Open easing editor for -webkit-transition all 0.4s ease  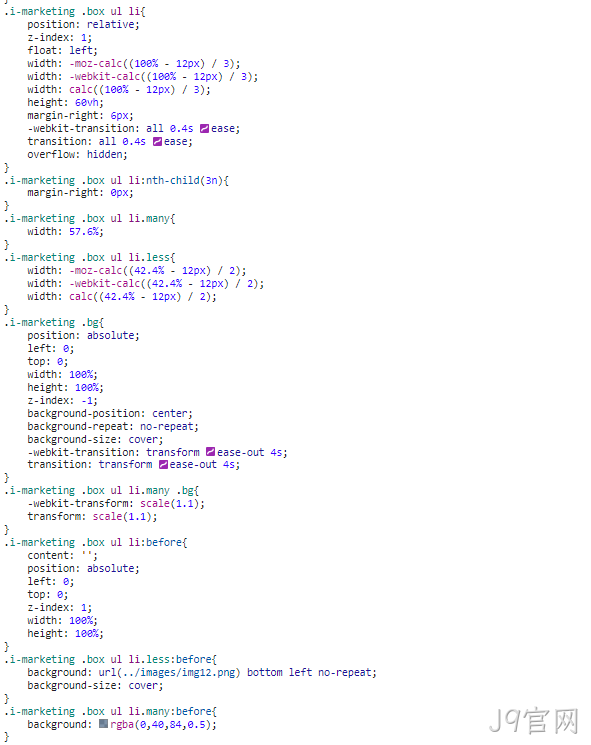click(204, 128)
